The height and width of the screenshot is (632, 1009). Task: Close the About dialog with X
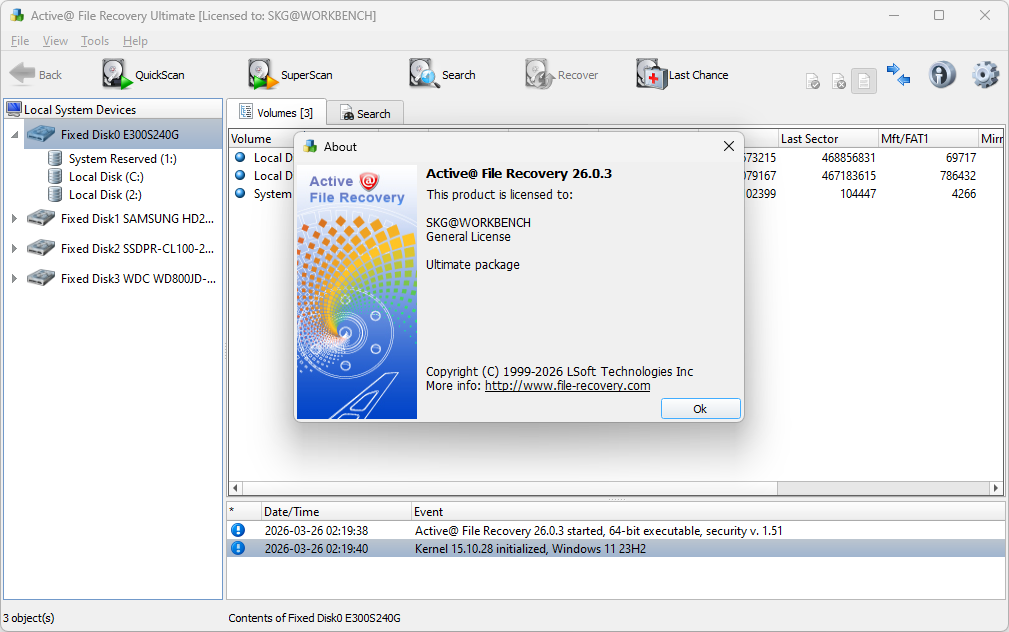coord(728,146)
